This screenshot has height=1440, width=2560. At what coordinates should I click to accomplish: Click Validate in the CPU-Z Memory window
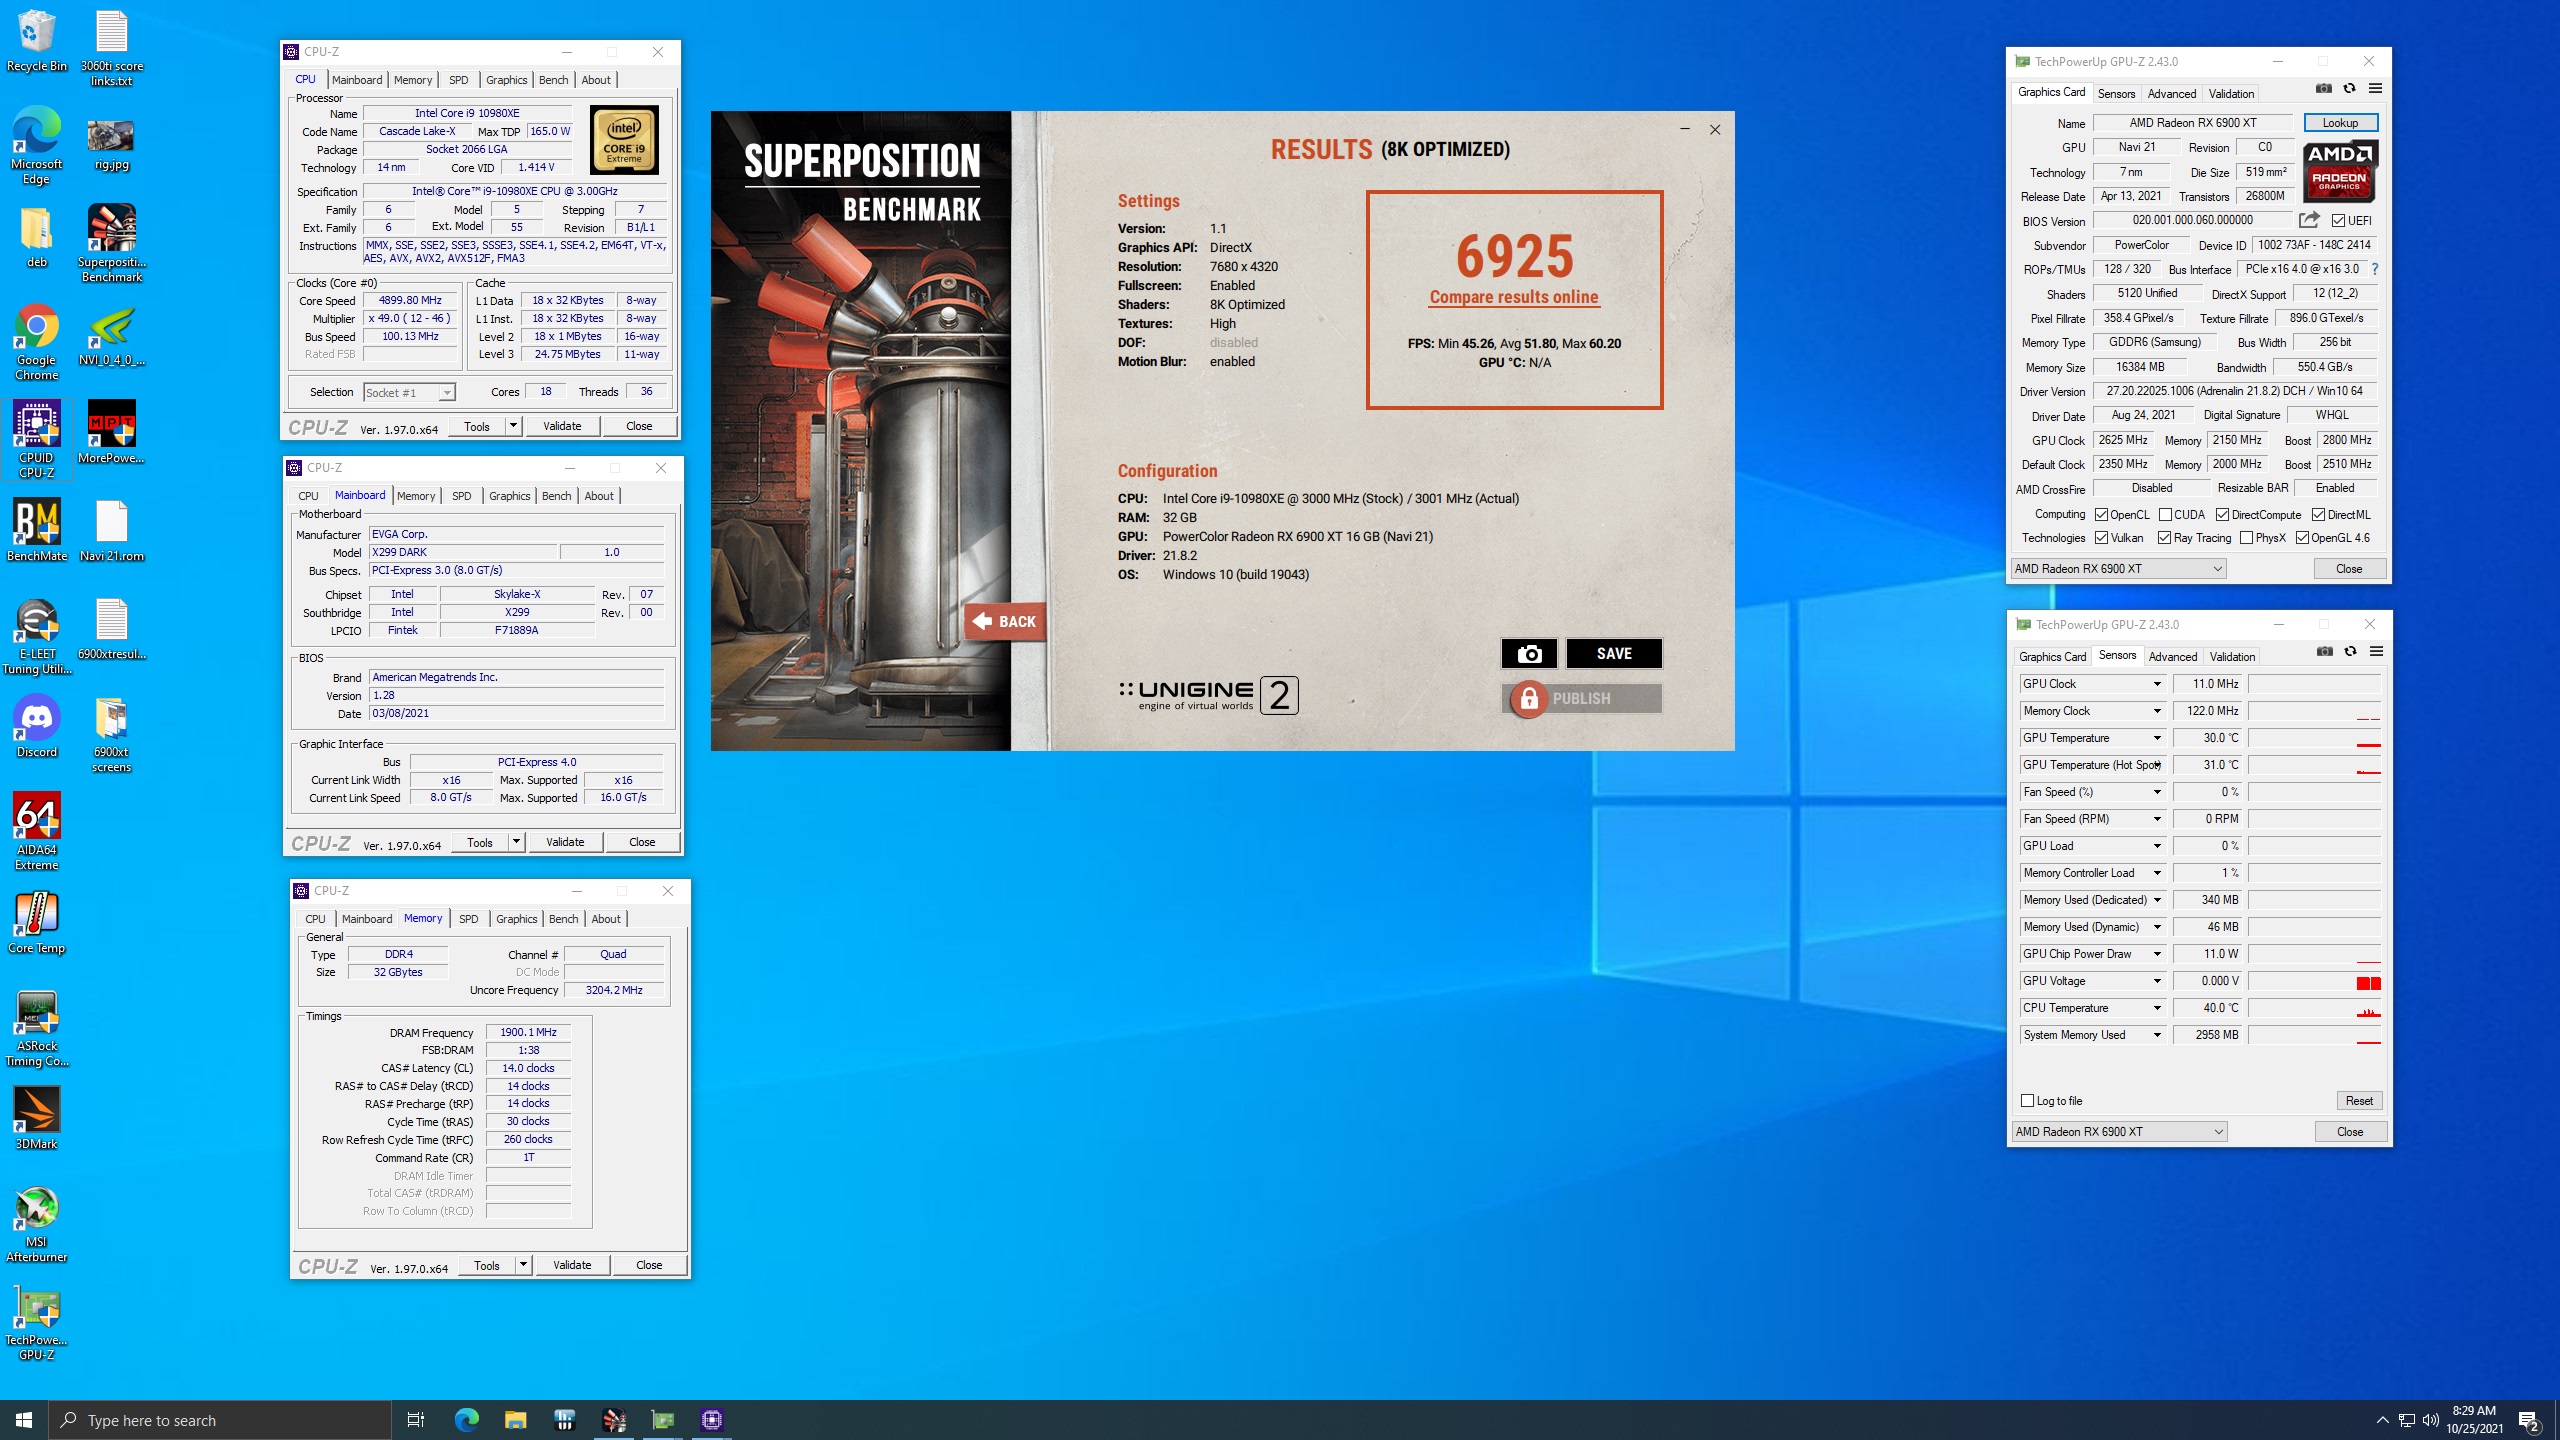pos(572,1265)
